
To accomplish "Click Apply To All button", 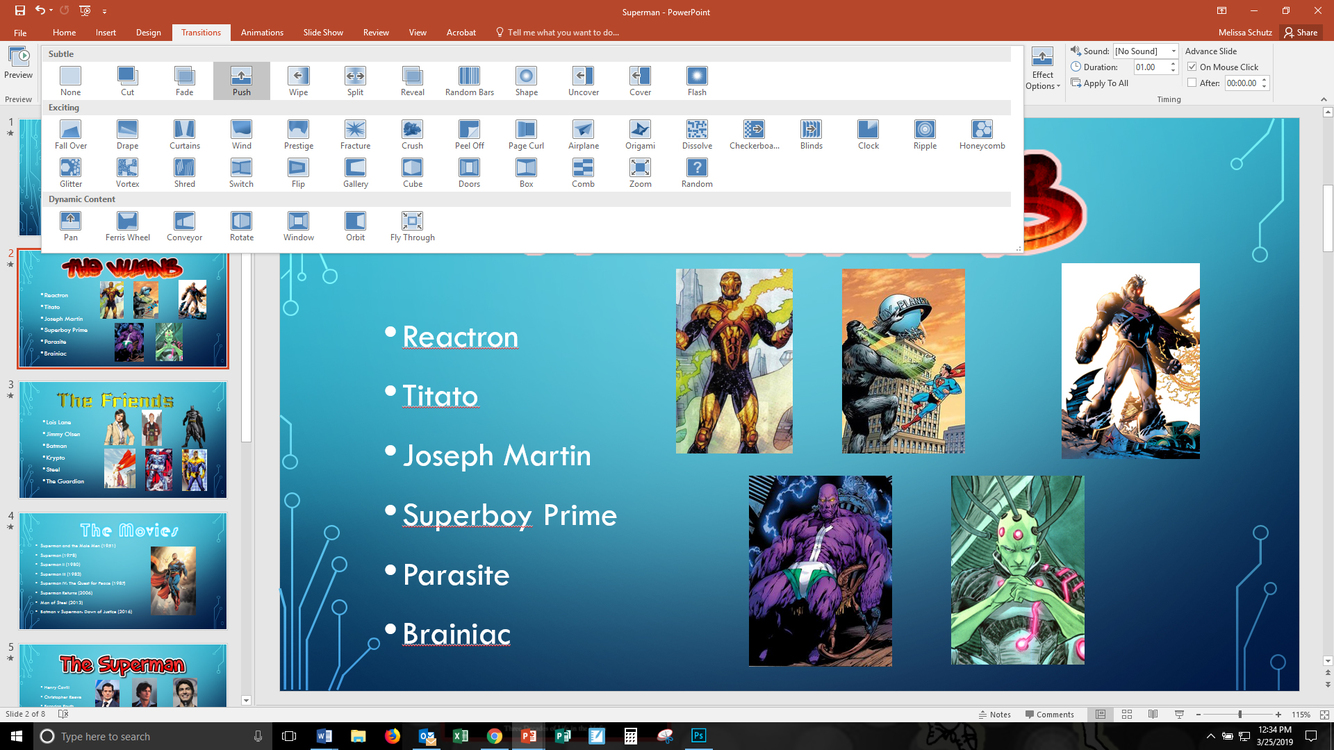I will coord(1099,83).
